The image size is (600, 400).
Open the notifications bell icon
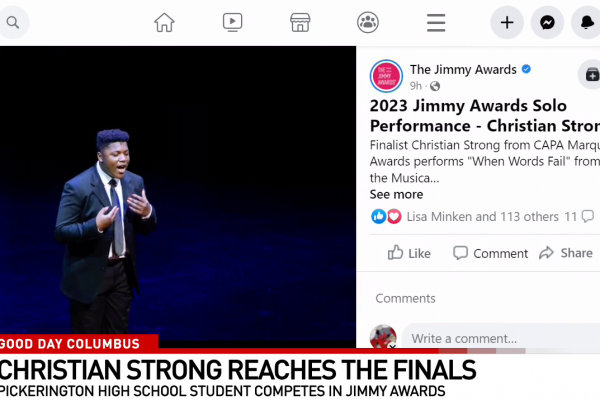tap(587, 23)
